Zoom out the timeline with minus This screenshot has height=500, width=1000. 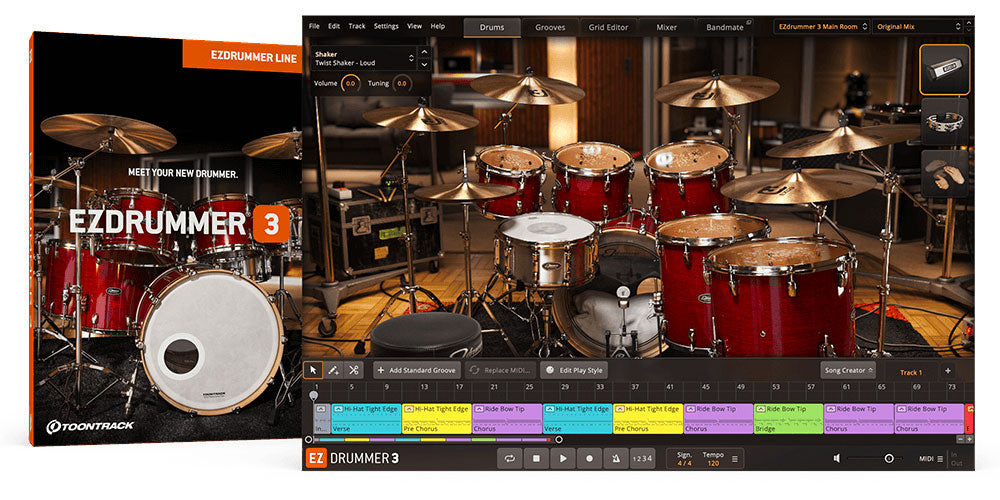[x=961, y=439]
